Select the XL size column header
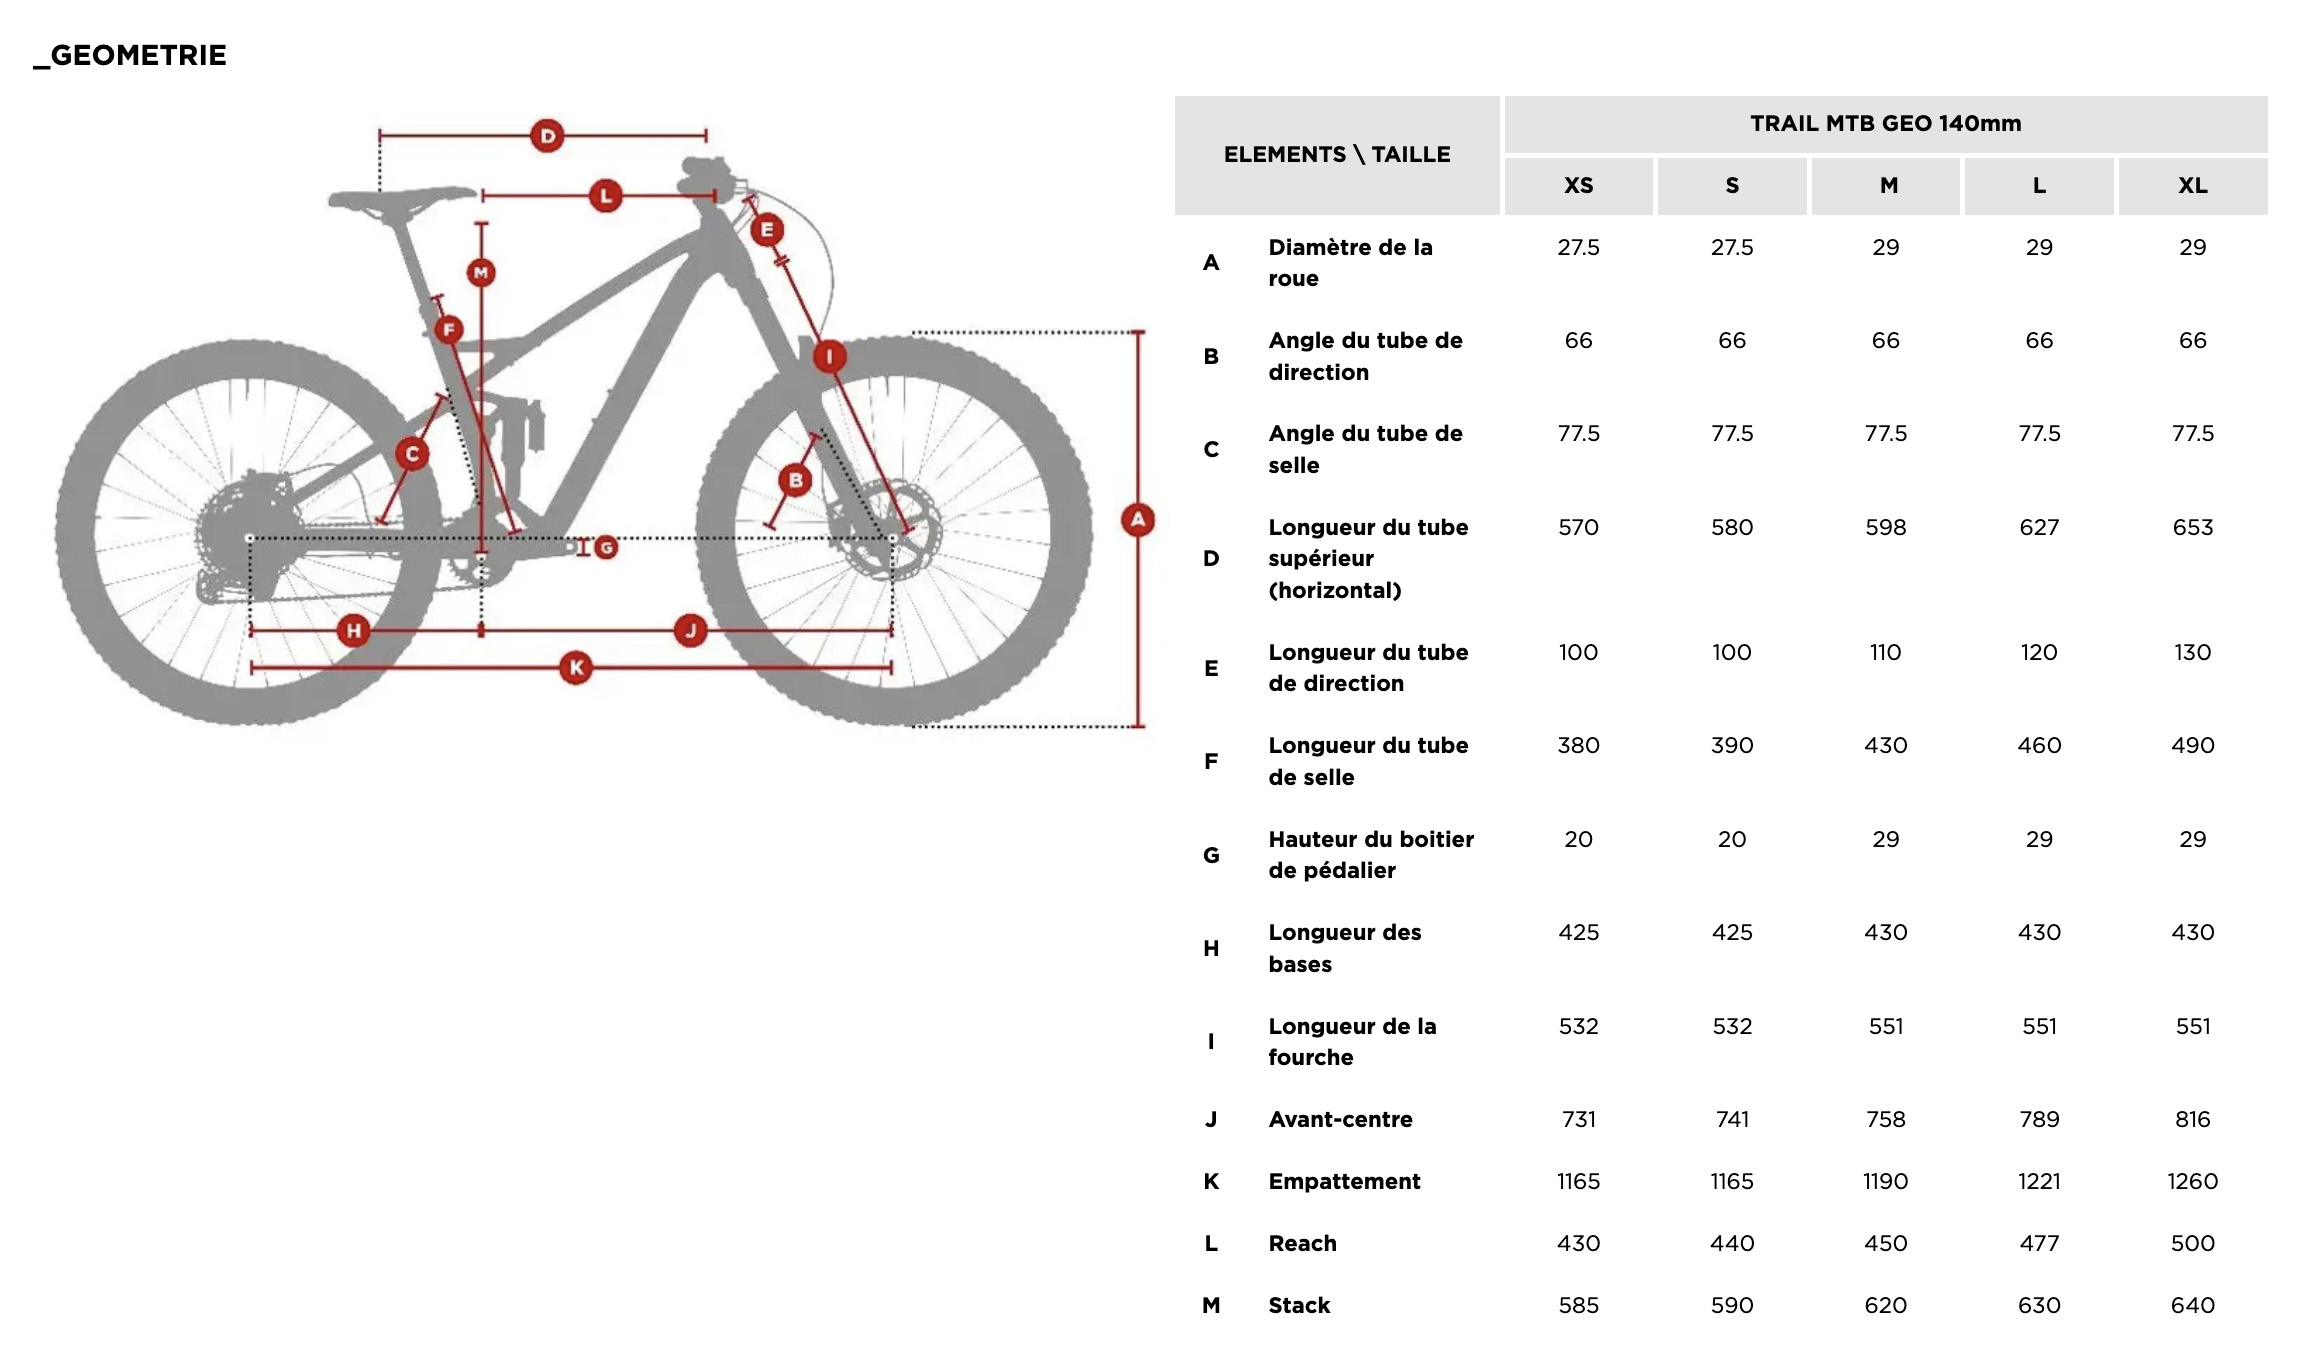The height and width of the screenshot is (1350, 2306). click(2192, 186)
